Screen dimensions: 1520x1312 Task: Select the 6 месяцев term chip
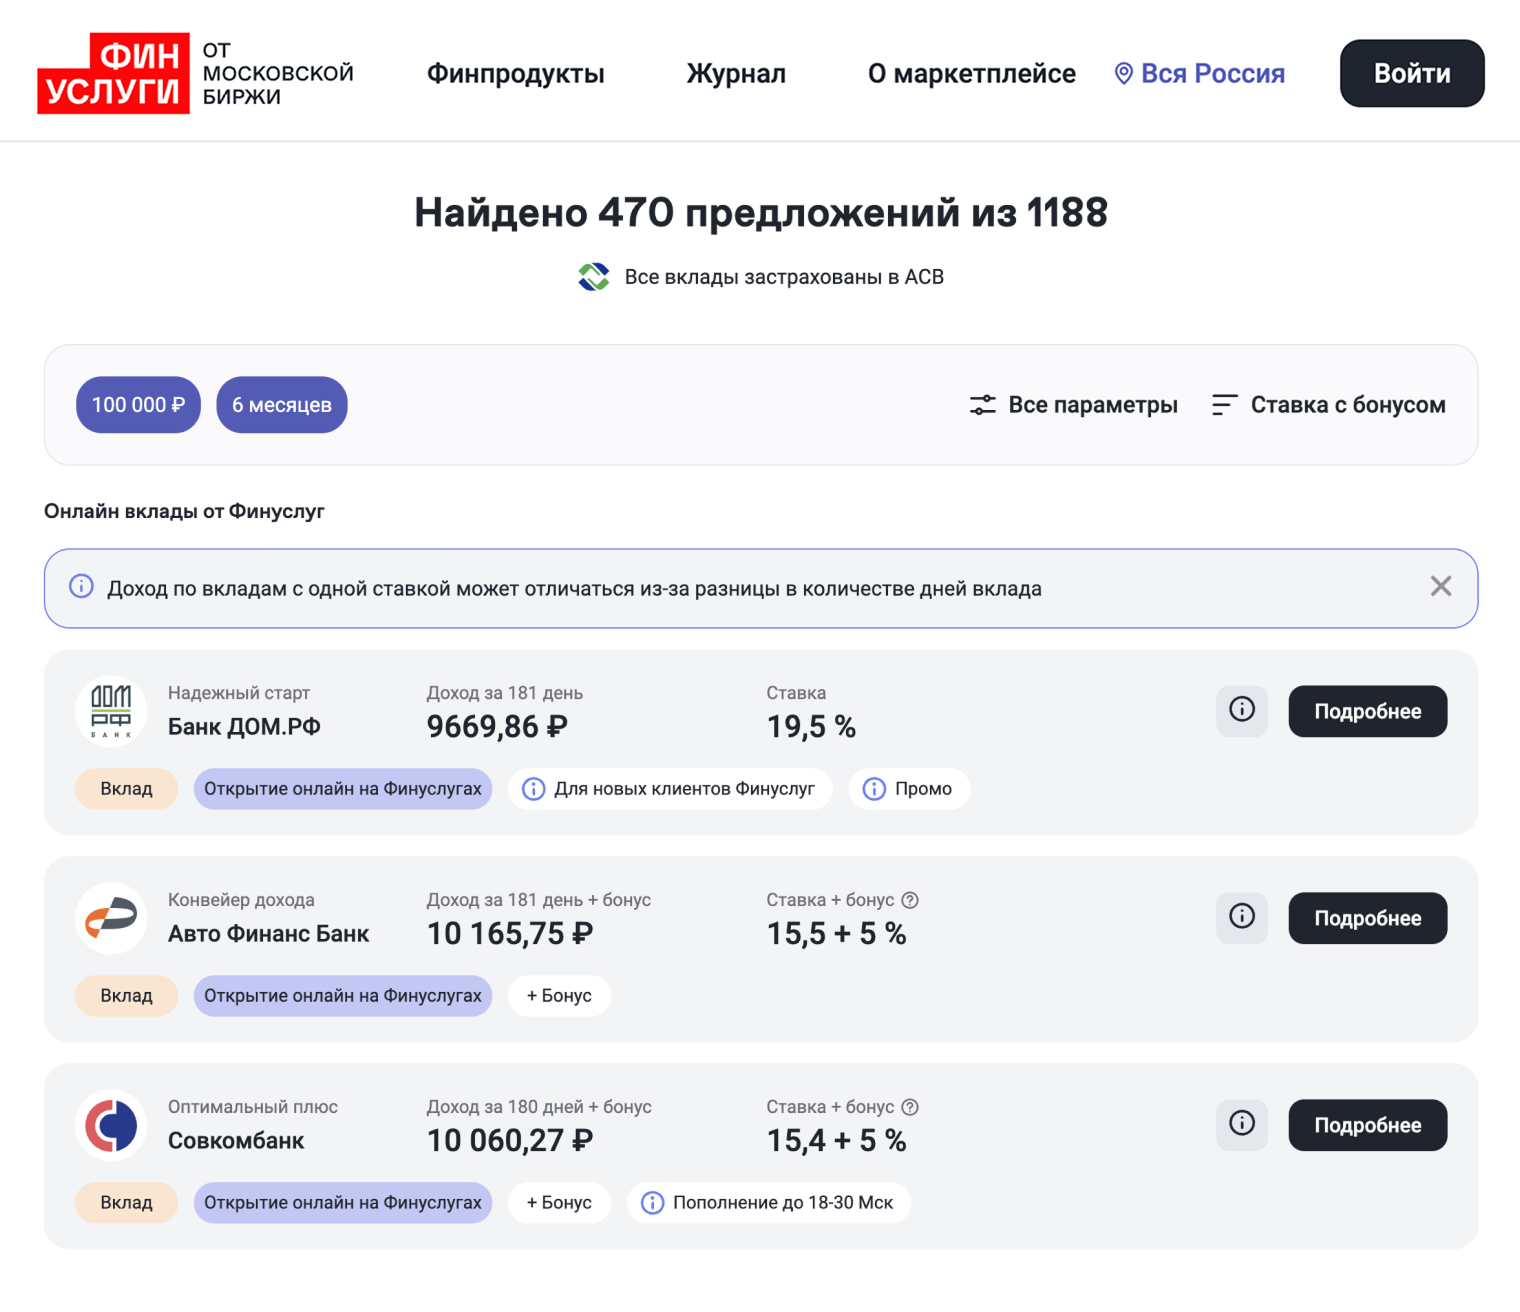(282, 405)
